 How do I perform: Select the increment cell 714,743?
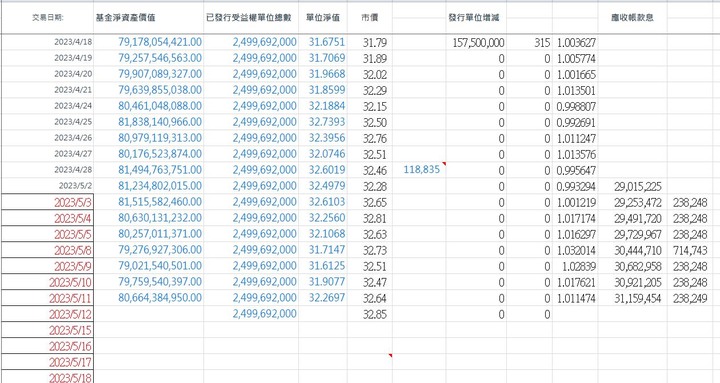690,250
